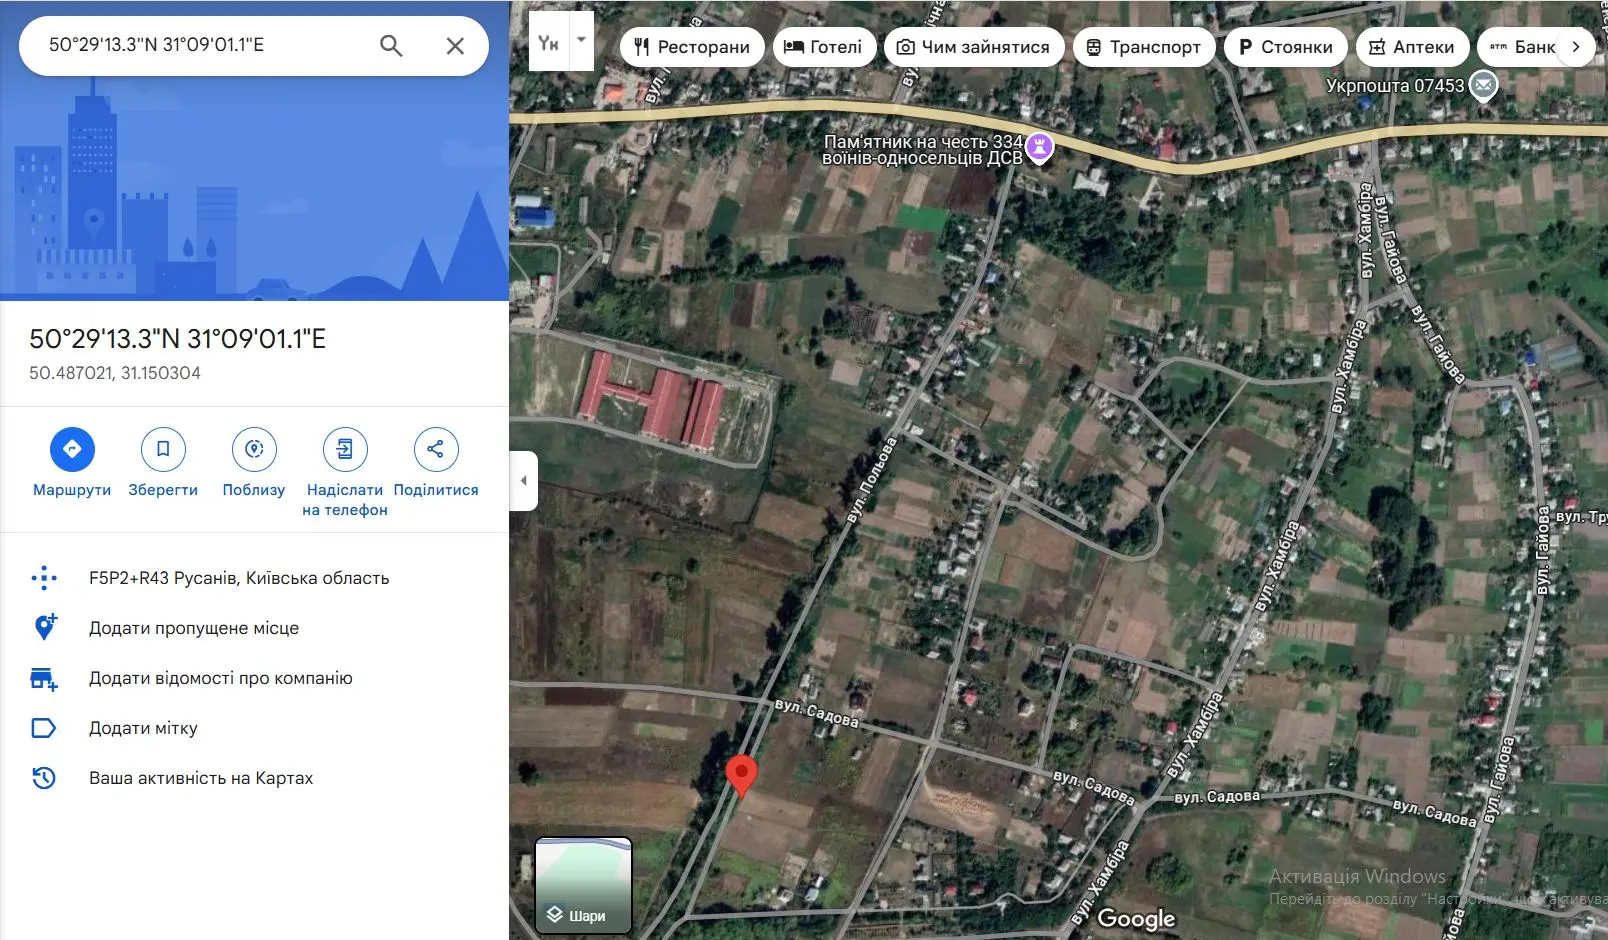Click the Зберегти save icon
Viewport: 1608px width, 940px height.
point(163,449)
